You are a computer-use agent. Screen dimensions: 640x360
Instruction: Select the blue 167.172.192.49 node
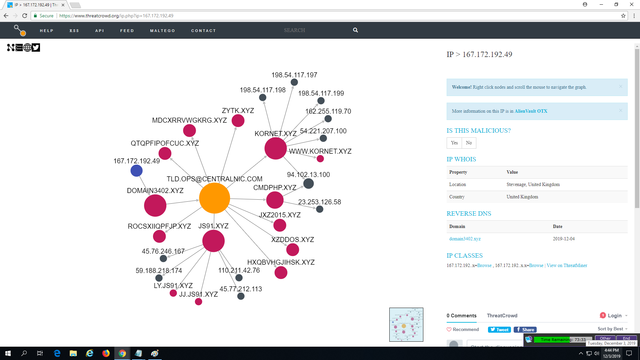click(x=136, y=171)
